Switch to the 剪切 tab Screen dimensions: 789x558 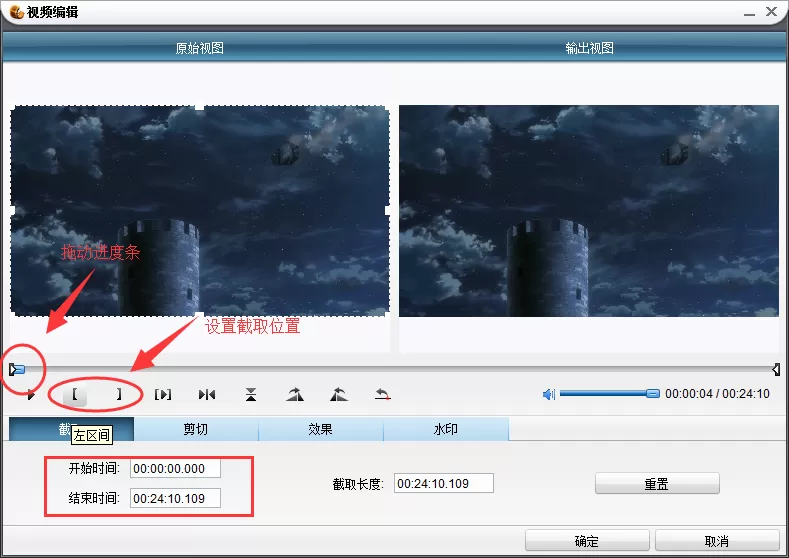[196, 429]
